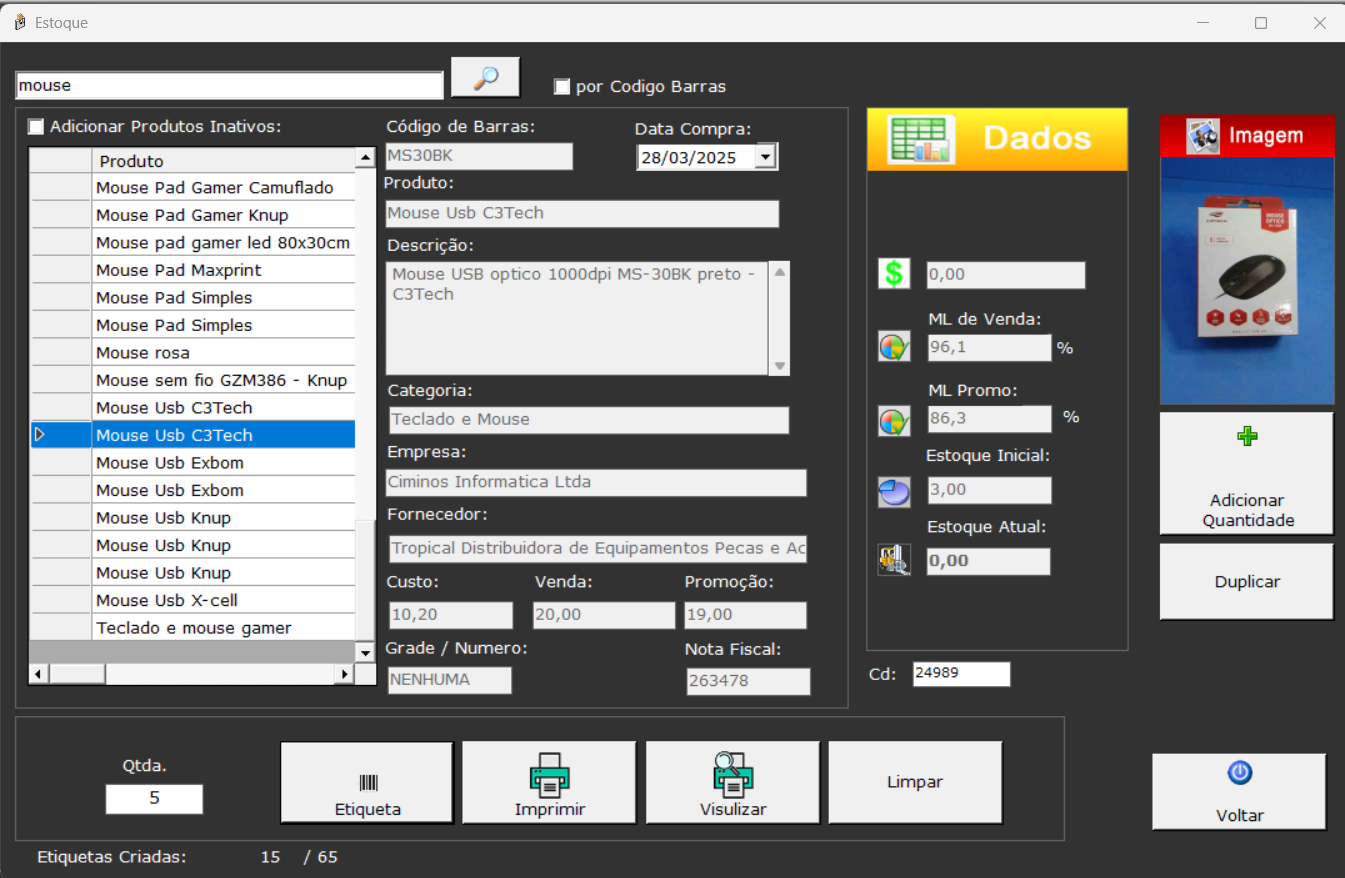This screenshot has height=878, width=1345.
Task: Select Mouse sem fio GZM386 - Knup row
Action: (x=221, y=380)
